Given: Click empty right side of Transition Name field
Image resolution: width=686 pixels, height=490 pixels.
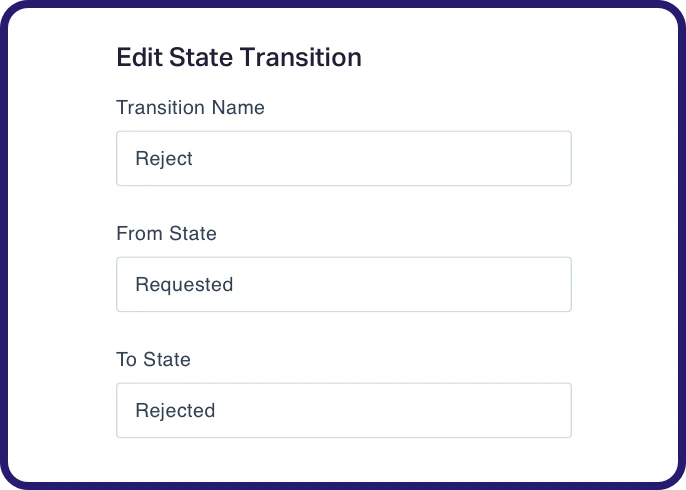Looking at the screenshot, I should pos(500,158).
